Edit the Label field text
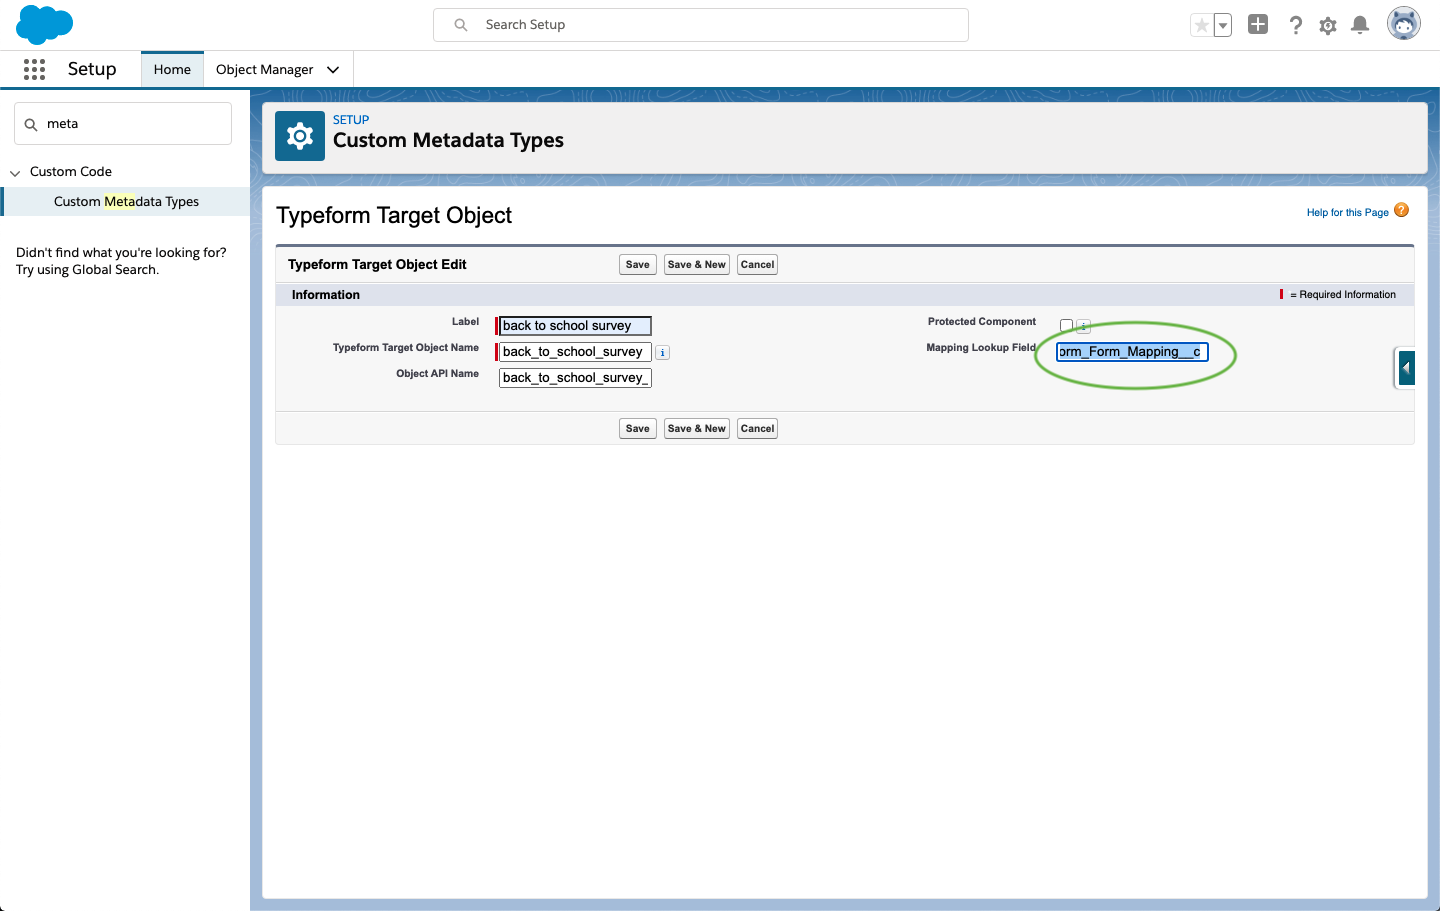This screenshot has width=1440, height=911. [x=575, y=326]
